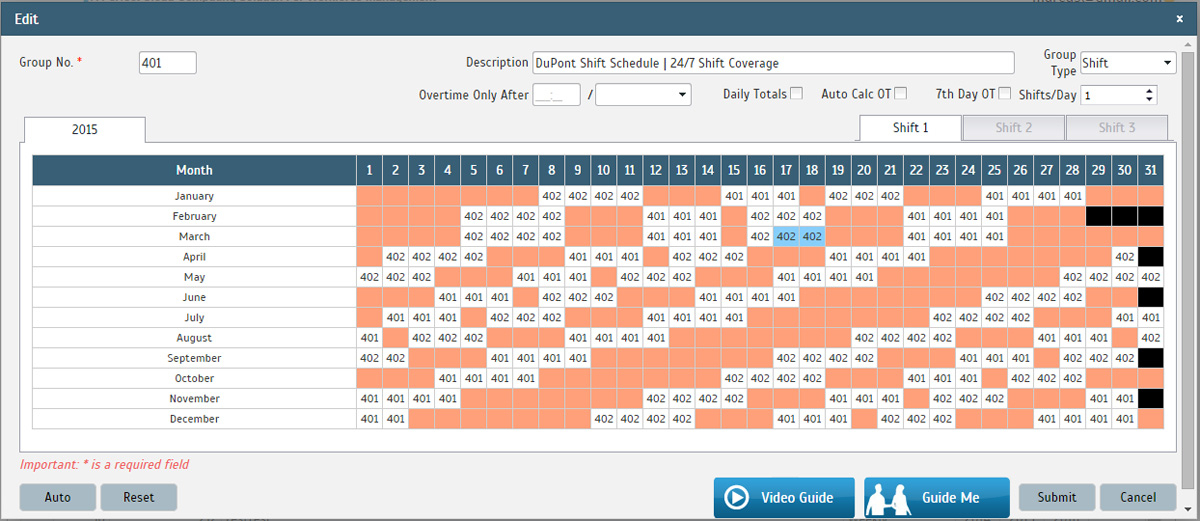The height and width of the screenshot is (521, 1200).
Task: Click day 31 column header
Action: [1151, 170]
